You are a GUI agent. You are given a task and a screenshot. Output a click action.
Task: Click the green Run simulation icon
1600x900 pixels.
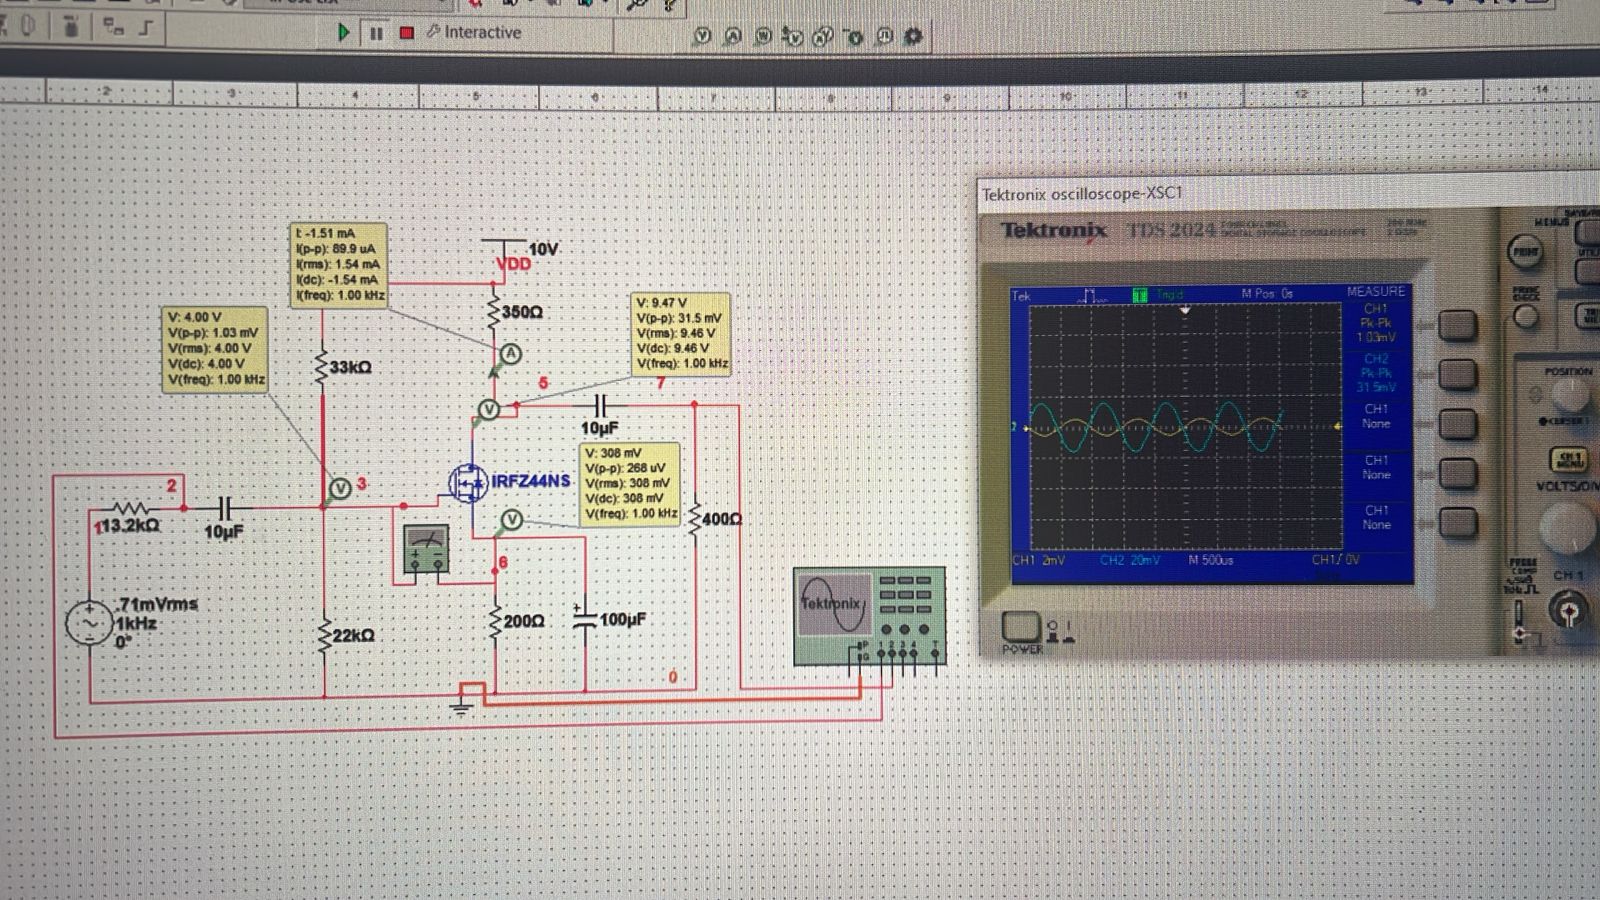click(342, 32)
